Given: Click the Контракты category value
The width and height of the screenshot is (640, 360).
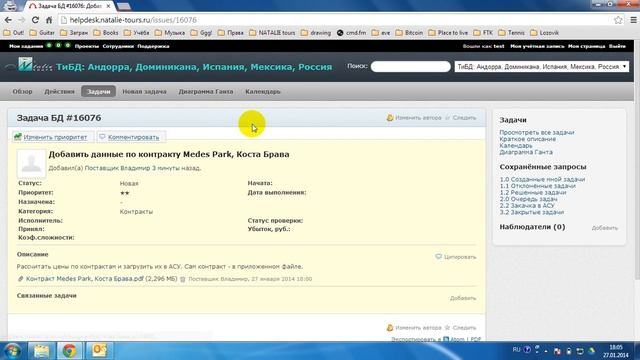Looking at the screenshot, I should tap(136, 212).
